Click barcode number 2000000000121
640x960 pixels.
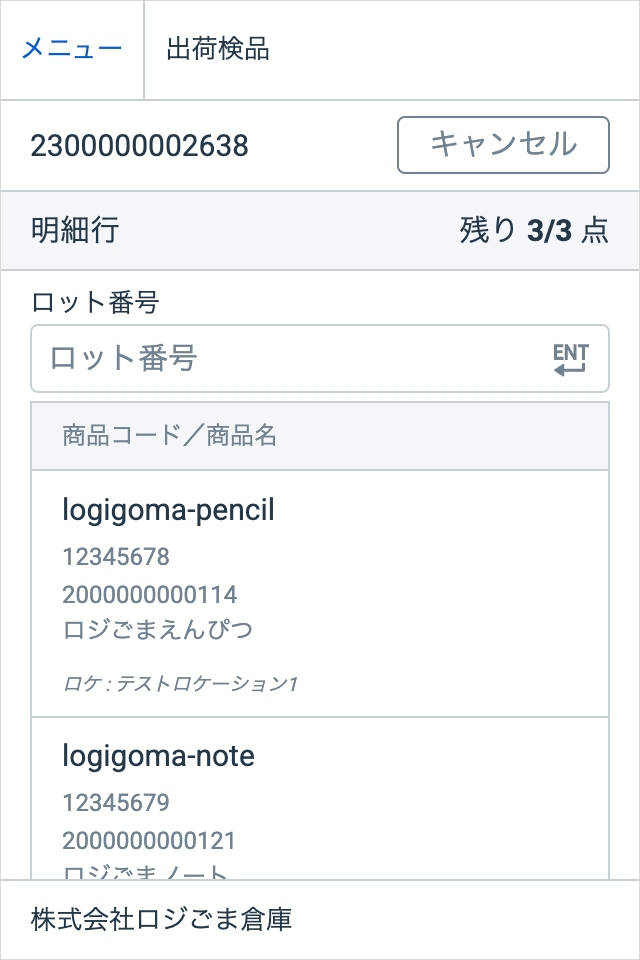(x=150, y=840)
